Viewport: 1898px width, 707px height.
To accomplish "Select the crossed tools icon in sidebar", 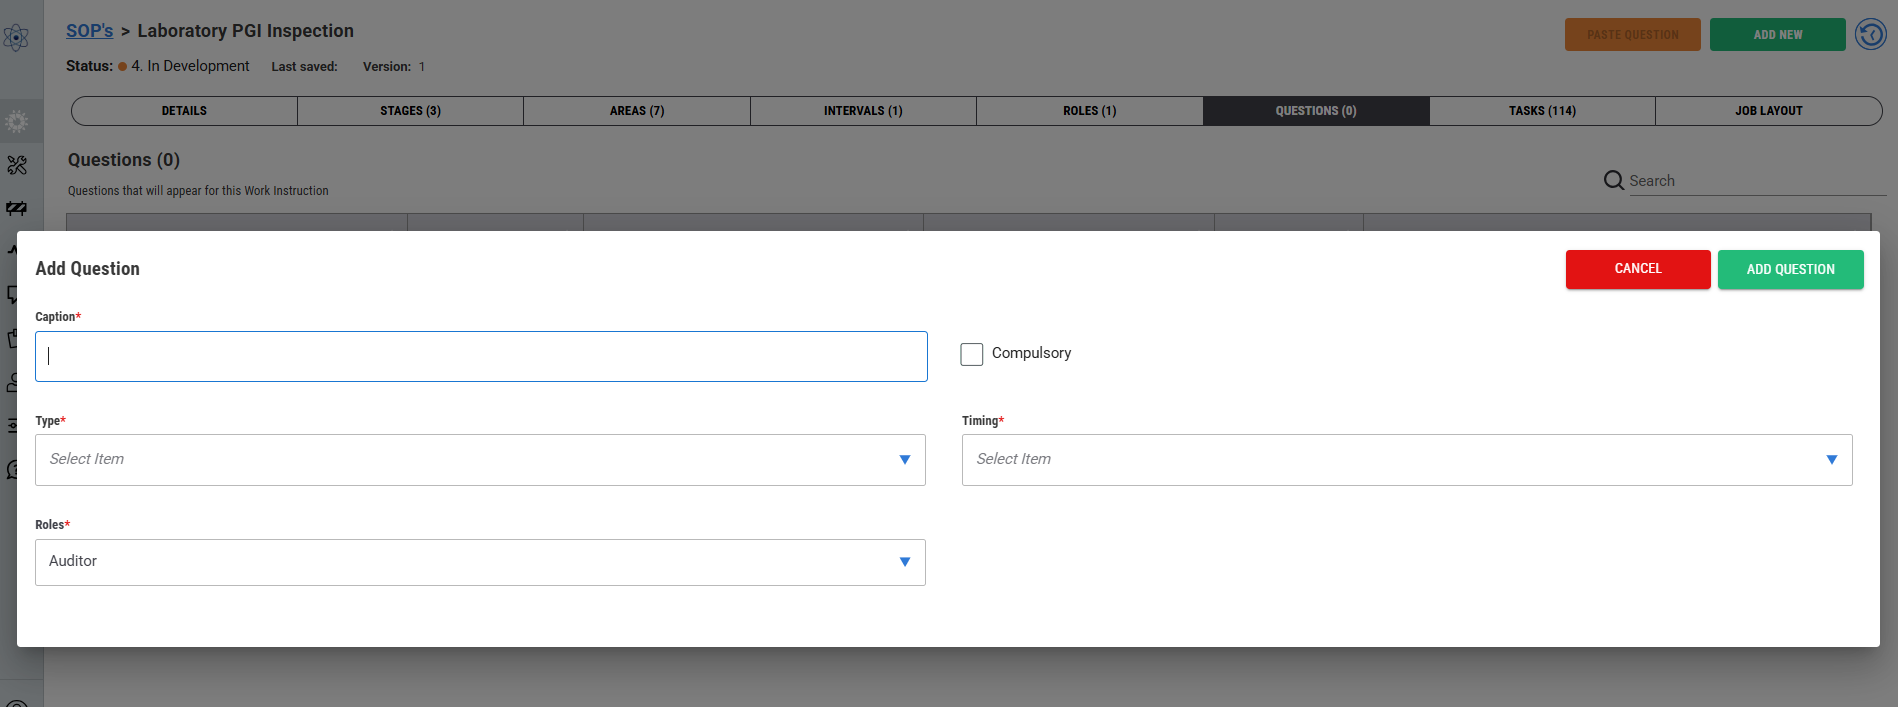I will 17,165.
